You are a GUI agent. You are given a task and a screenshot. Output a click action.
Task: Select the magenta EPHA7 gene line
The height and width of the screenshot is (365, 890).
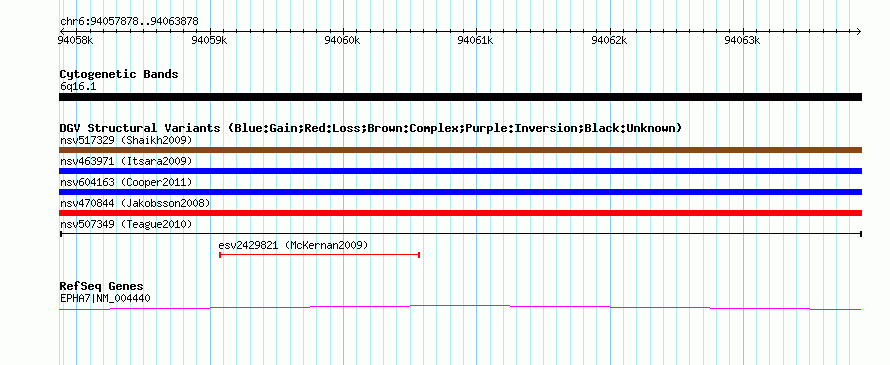[x=460, y=308]
